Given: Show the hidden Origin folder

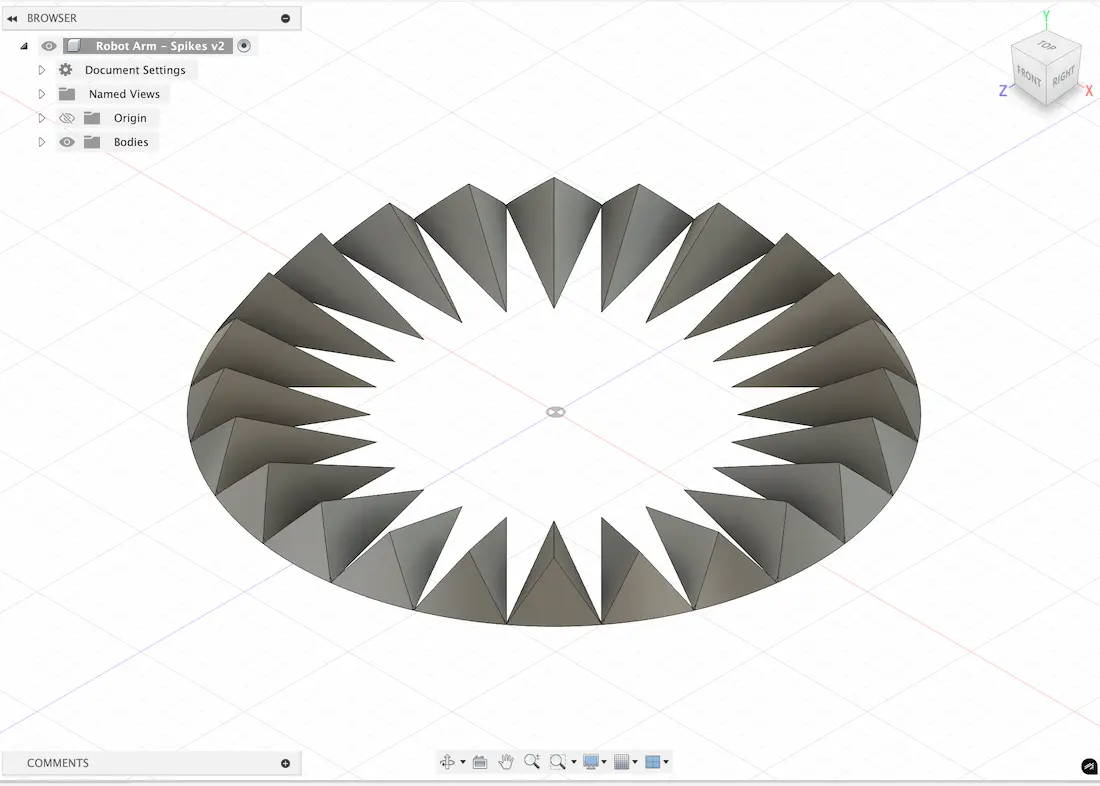Looking at the screenshot, I should point(67,118).
